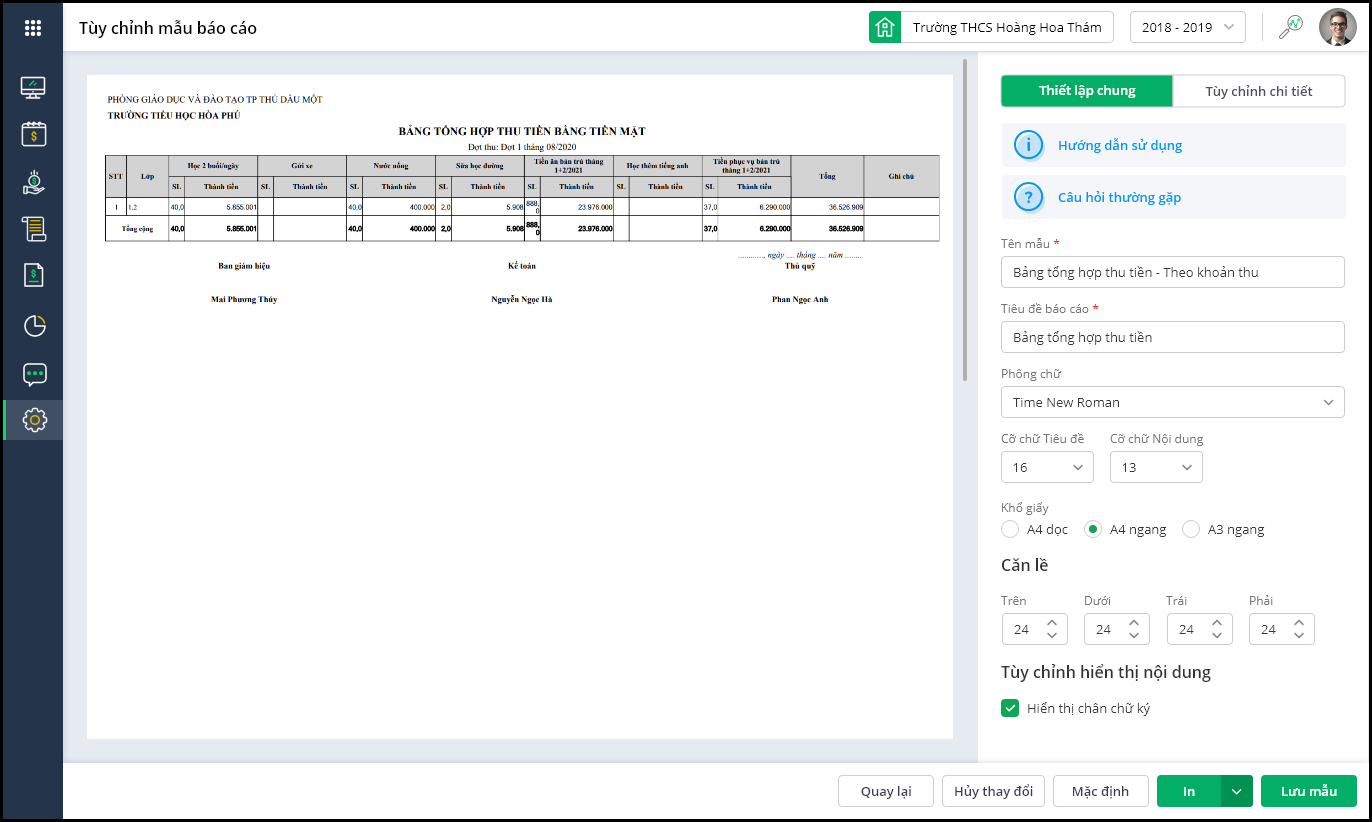Expand the Cỡ chữ Tiêu đề dropdown
Viewport: 1372px width, 822px height.
[x=1046, y=467]
